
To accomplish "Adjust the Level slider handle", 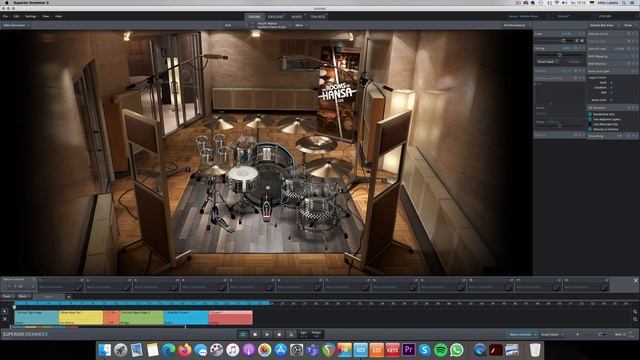I will [564, 41].
